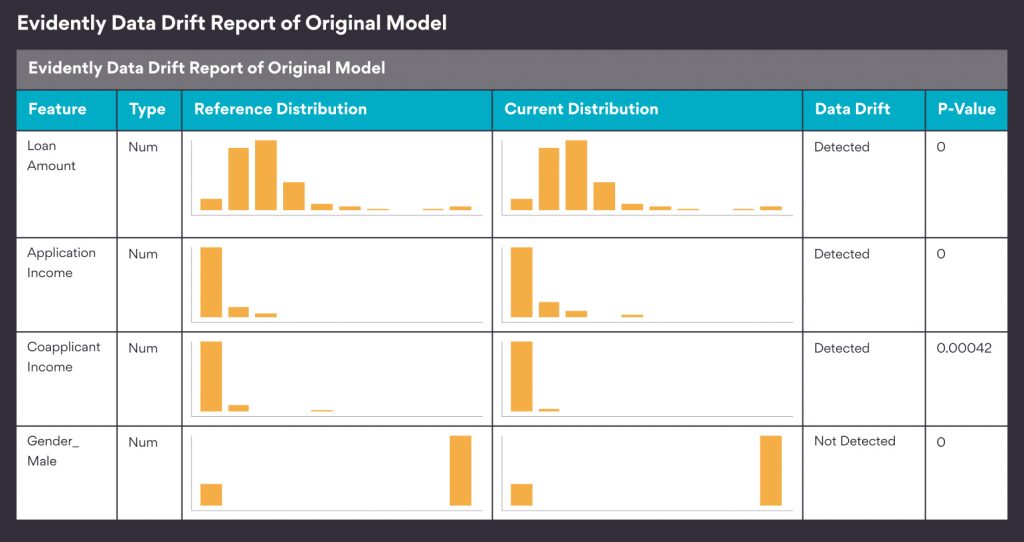Open the Loan Amount reference distribution histogram
Viewport: 1024px width, 542px height.
[x=337, y=177]
